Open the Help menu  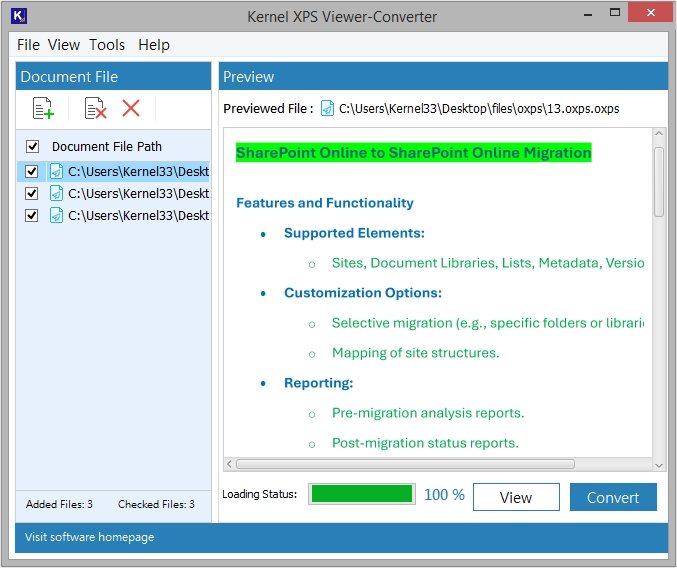(154, 45)
